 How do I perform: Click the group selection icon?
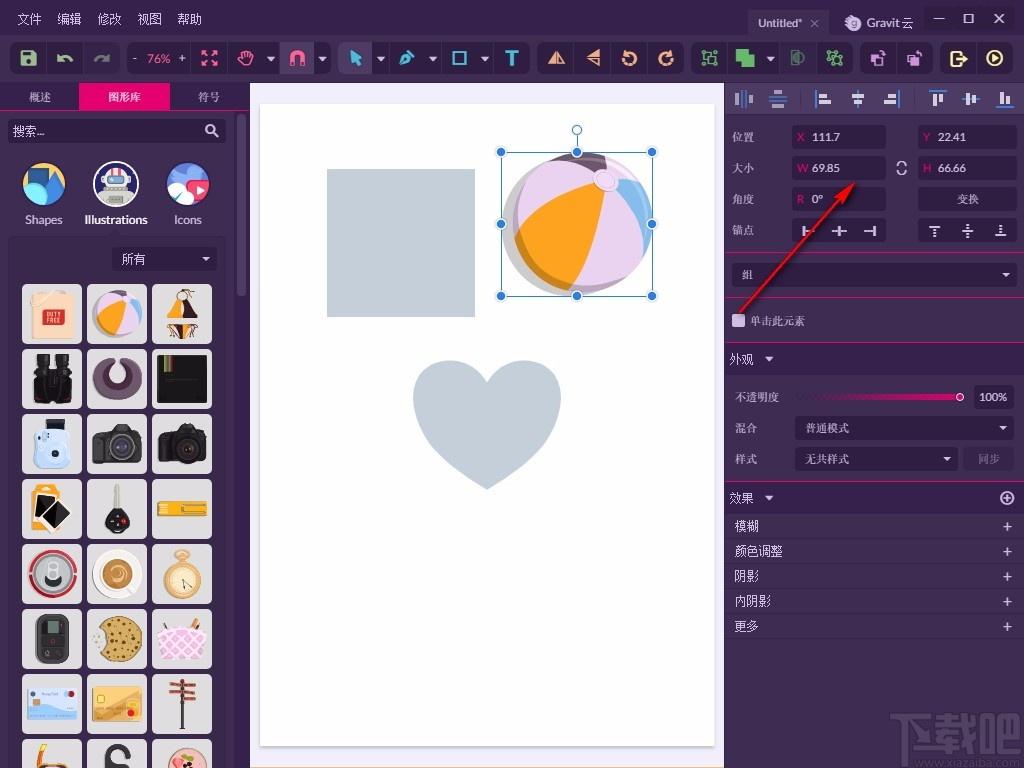click(709, 58)
